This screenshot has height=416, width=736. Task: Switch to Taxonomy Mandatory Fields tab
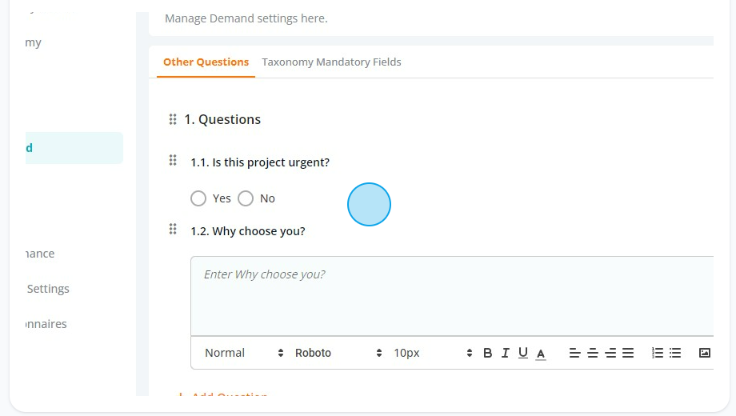coord(331,62)
